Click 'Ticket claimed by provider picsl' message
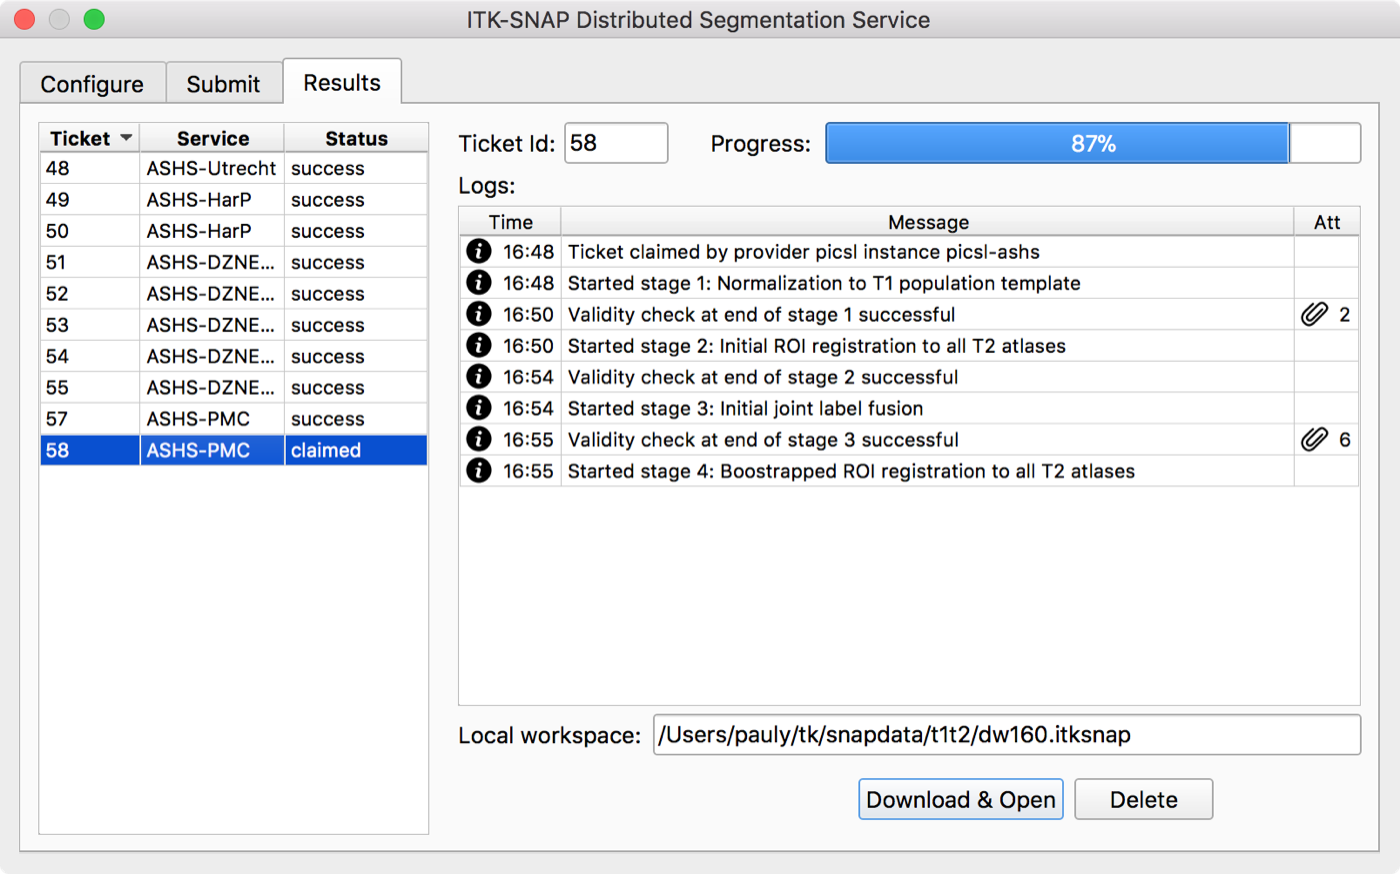The image size is (1400, 874). click(803, 252)
